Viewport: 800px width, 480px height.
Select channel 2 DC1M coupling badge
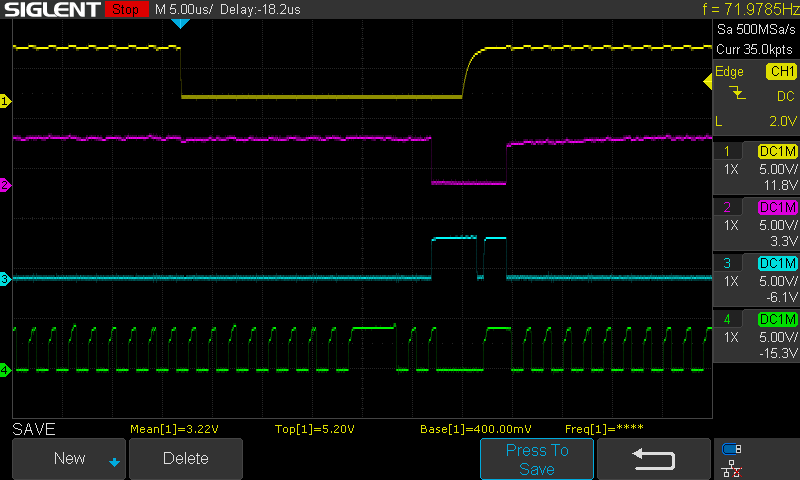(778, 207)
